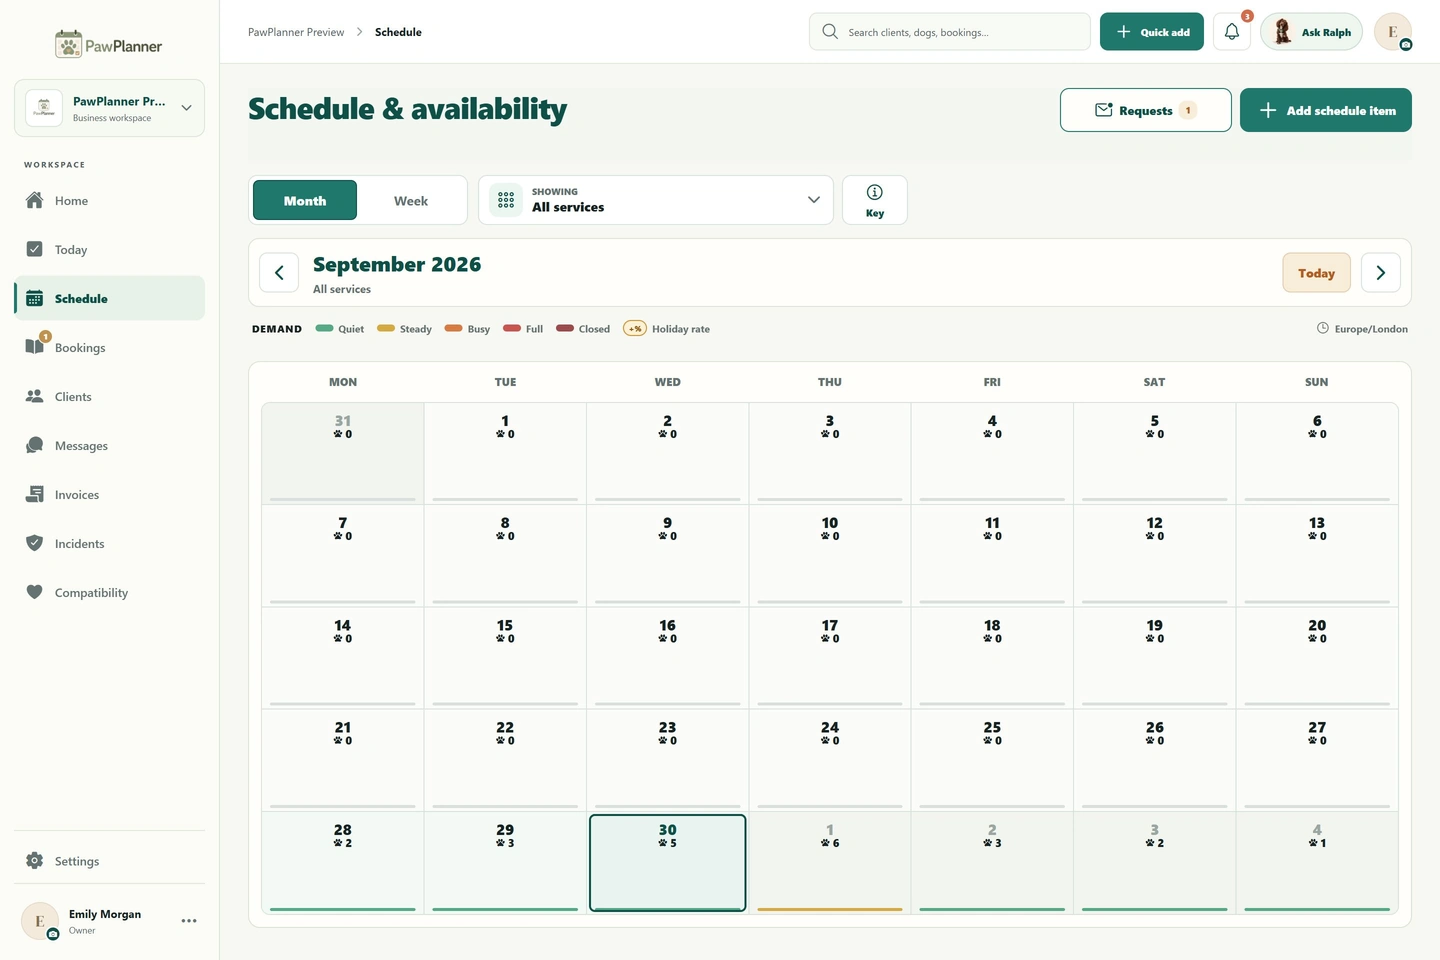Screen dimensions: 1440x960
Task: Go to next month arrow
Action: (x=1380, y=273)
